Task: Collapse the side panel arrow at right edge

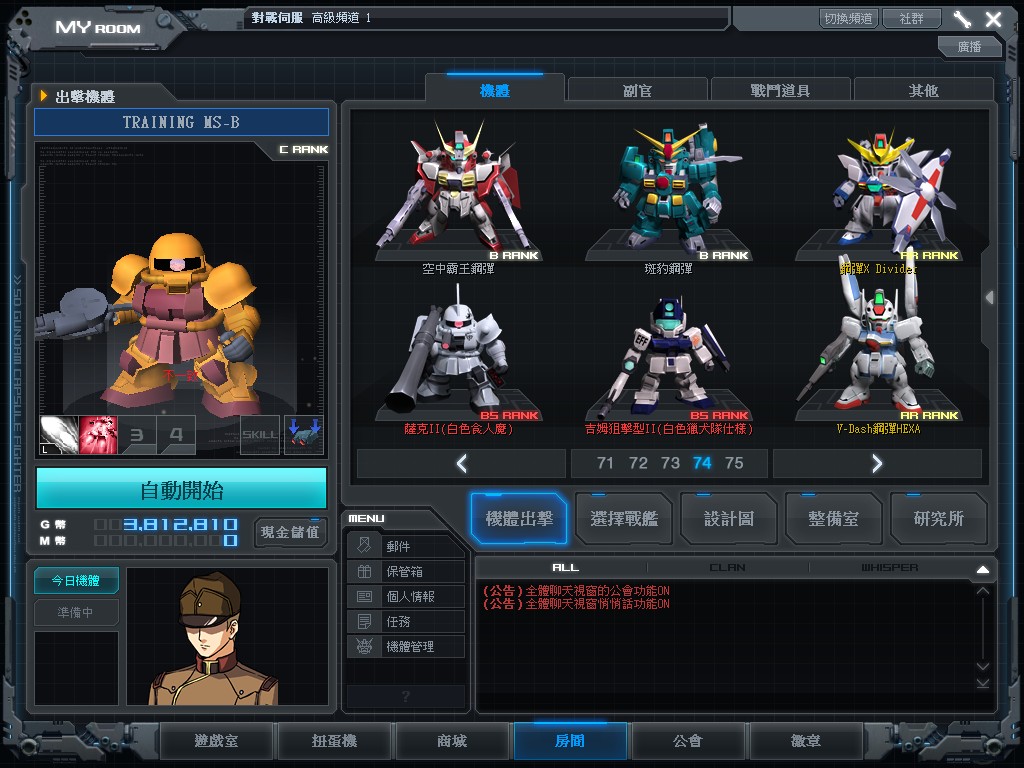Action: click(990, 297)
